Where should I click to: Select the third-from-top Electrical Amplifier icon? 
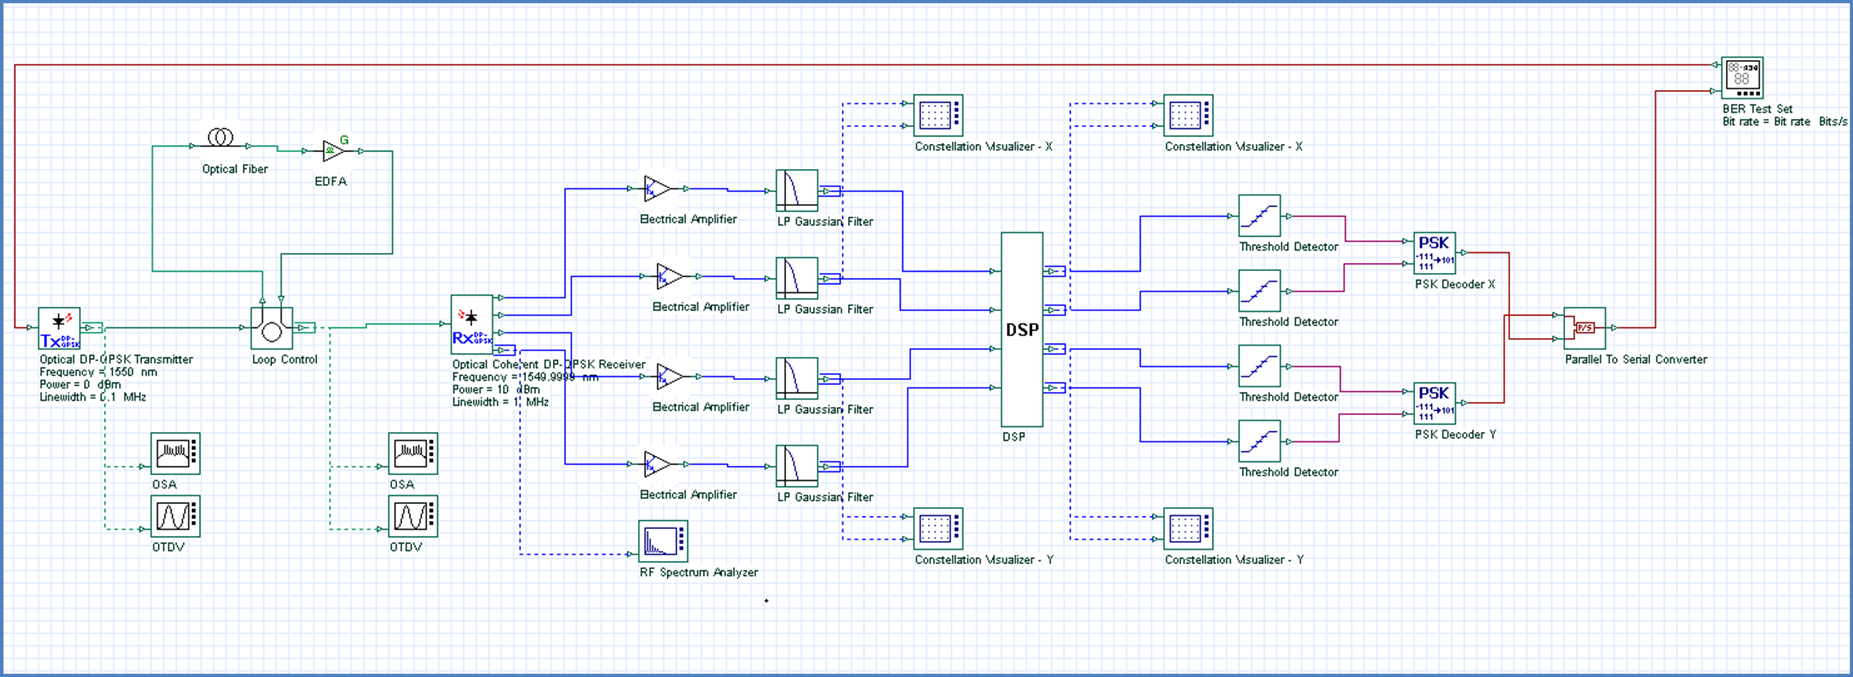click(671, 376)
